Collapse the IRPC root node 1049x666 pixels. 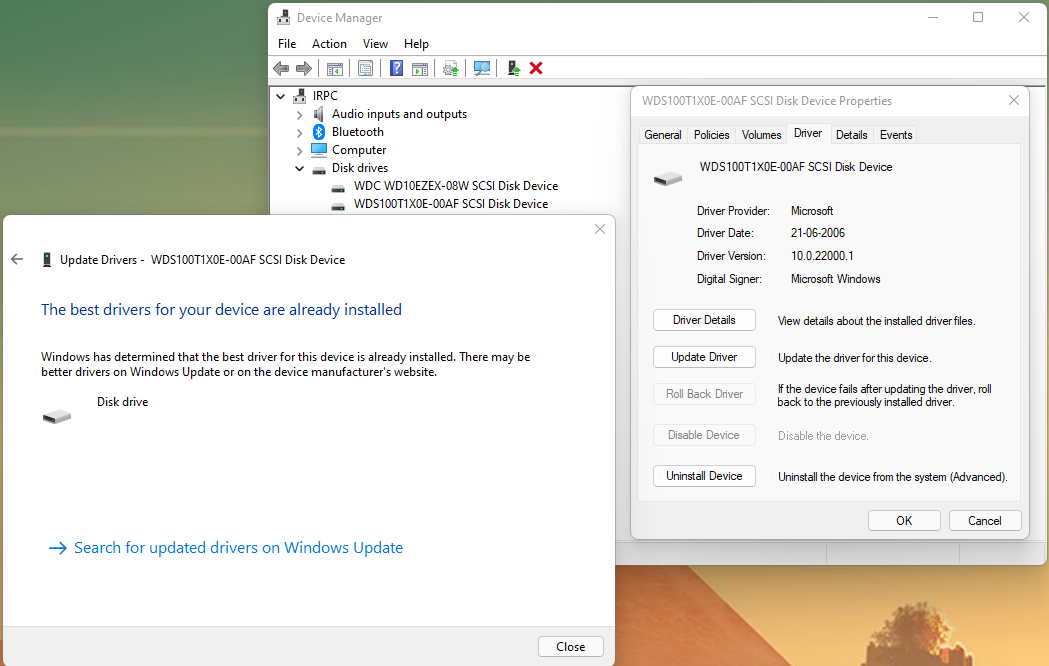(281, 96)
